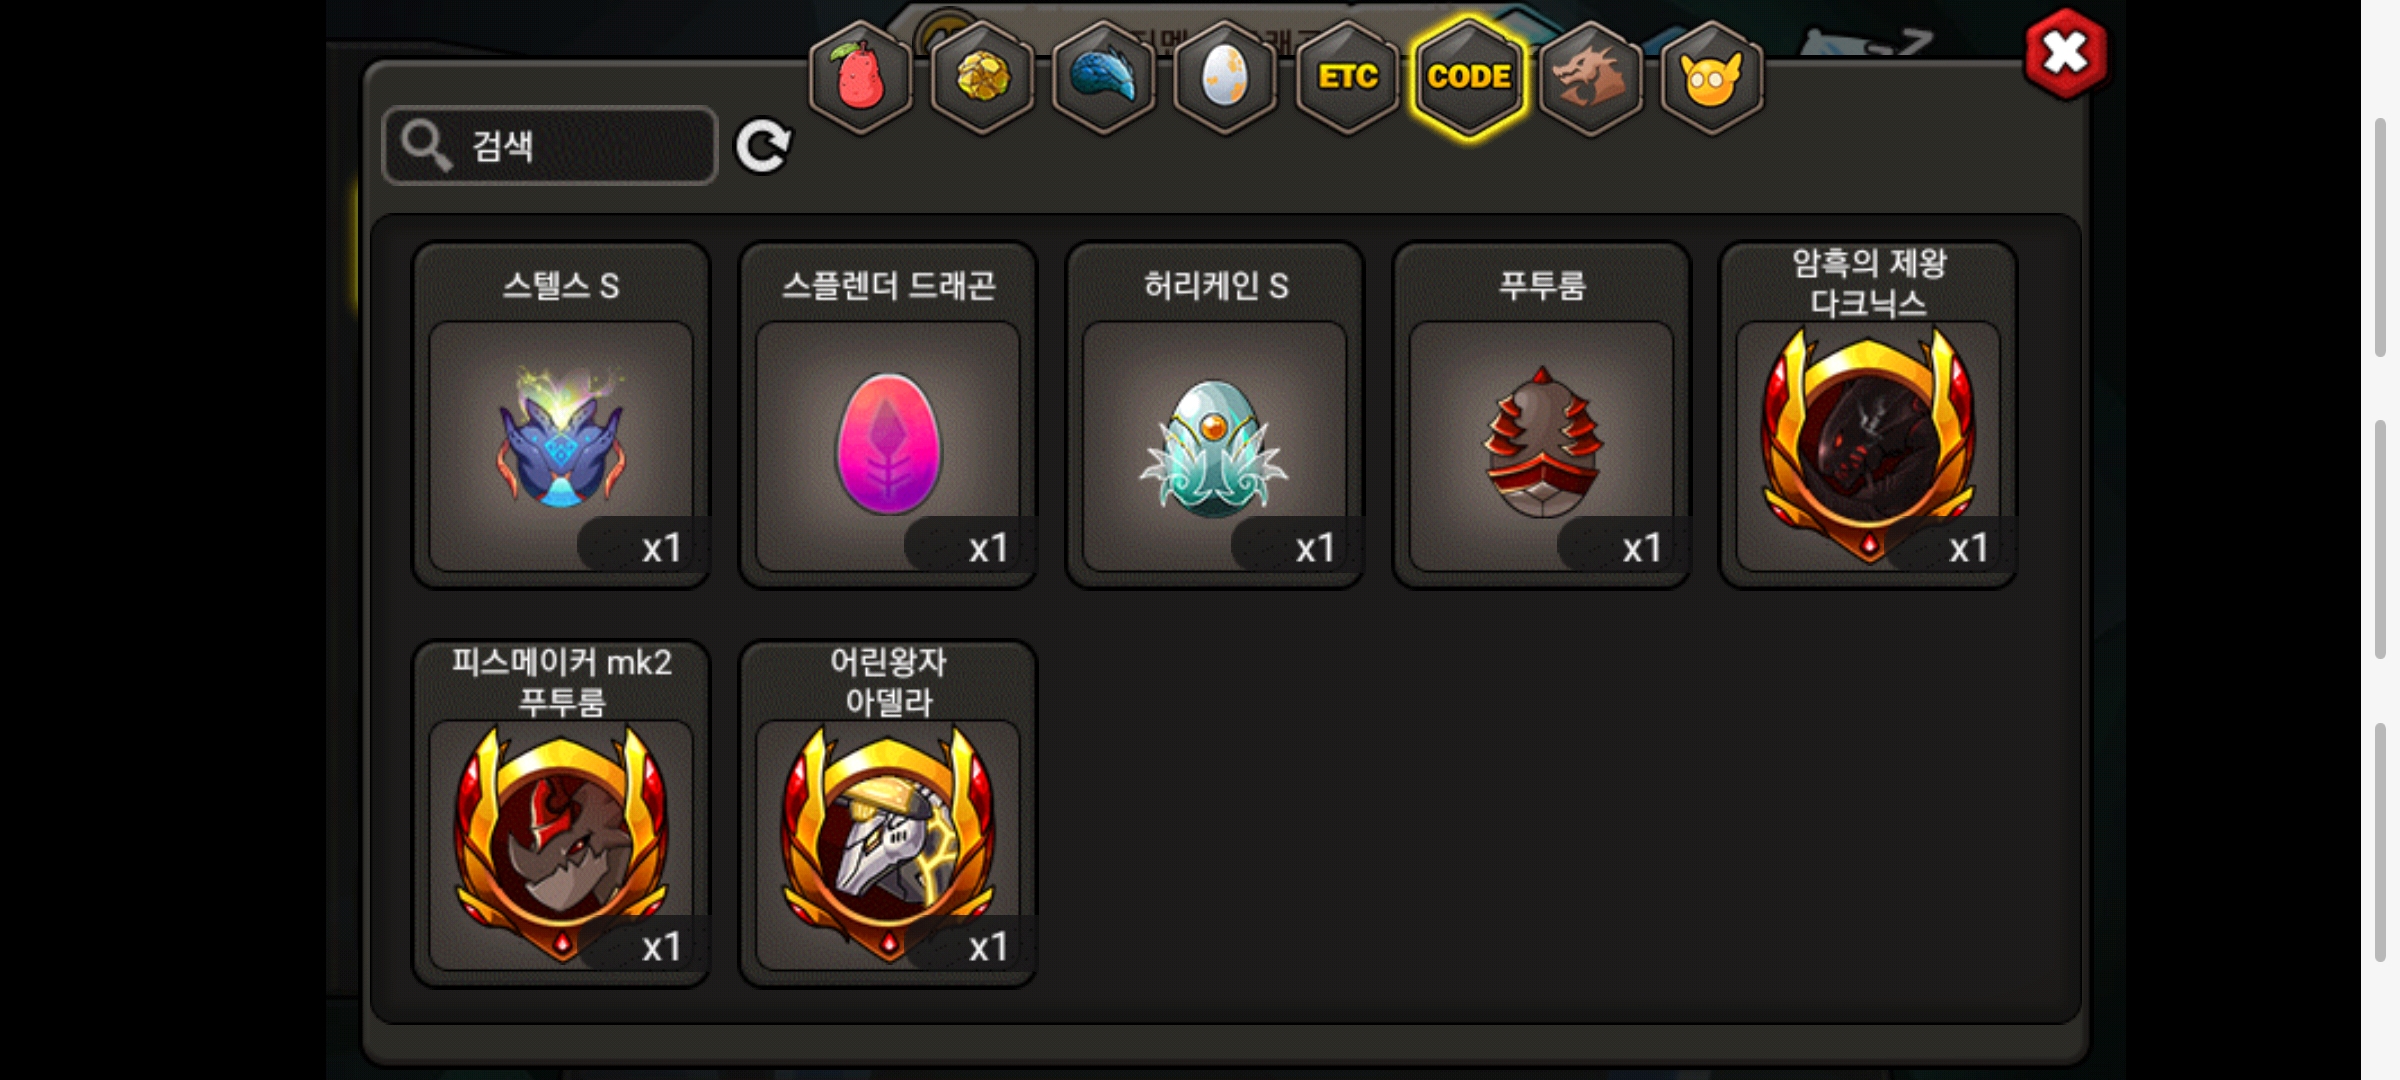
Task: Switch to the egg category icon
Action: 1225,77
